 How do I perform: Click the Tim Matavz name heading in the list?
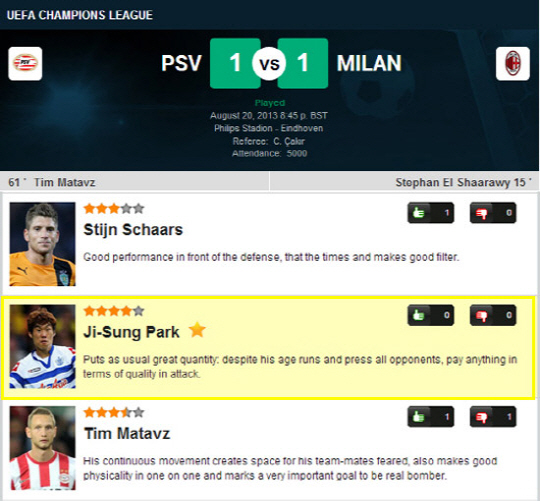pos(127,434)
